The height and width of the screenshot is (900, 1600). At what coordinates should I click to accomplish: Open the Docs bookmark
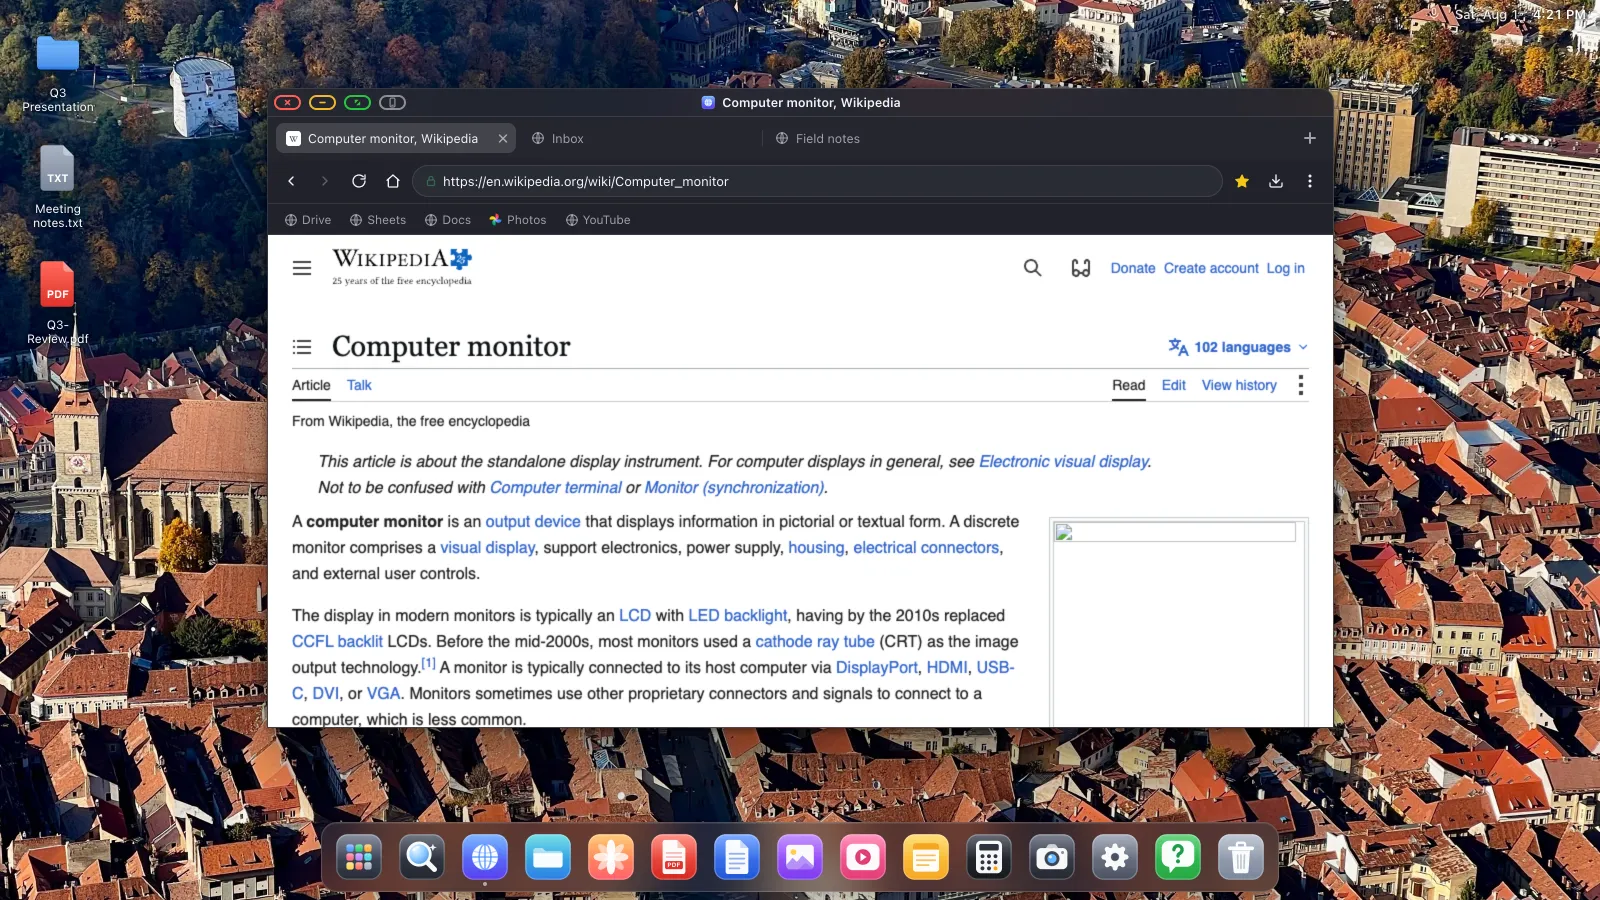448,220
